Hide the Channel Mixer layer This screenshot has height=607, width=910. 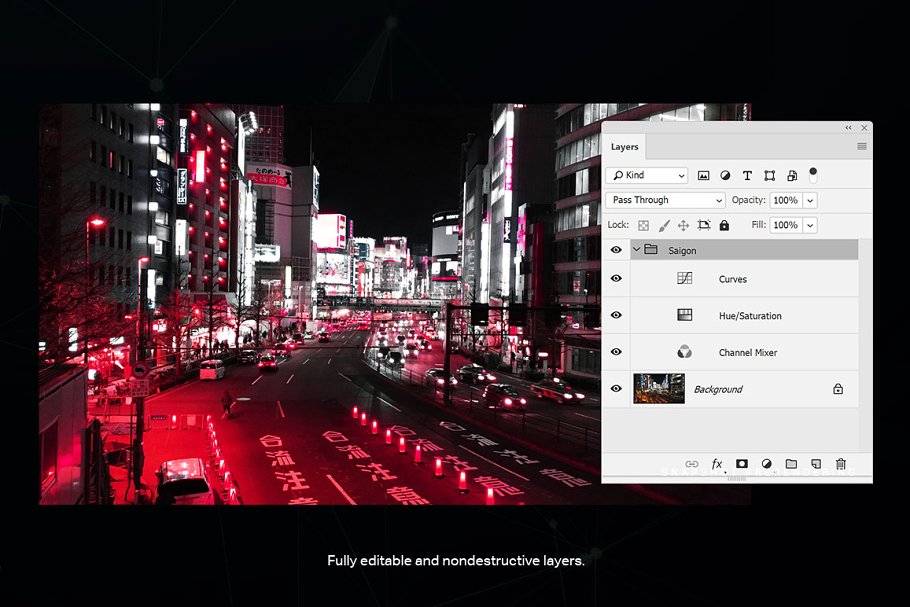pyautogui.click(x=617, y=352)
